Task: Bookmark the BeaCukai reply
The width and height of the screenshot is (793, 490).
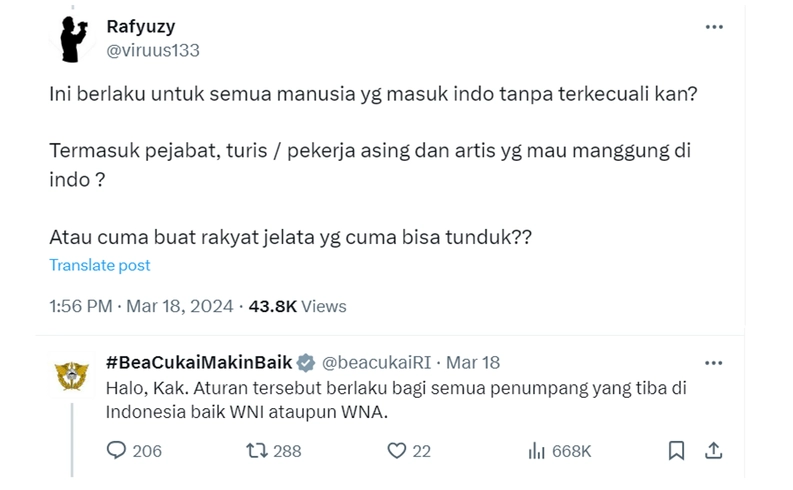Action: click(676, 451)
